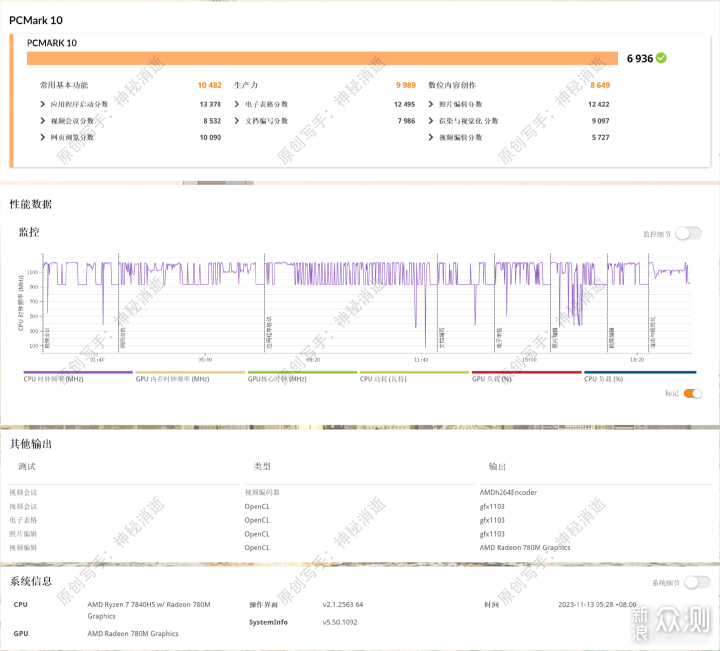The width and height of the screenshot is (720, 651).
Task: Click the 生产力 score 9 989
Action: coord(405,85)
